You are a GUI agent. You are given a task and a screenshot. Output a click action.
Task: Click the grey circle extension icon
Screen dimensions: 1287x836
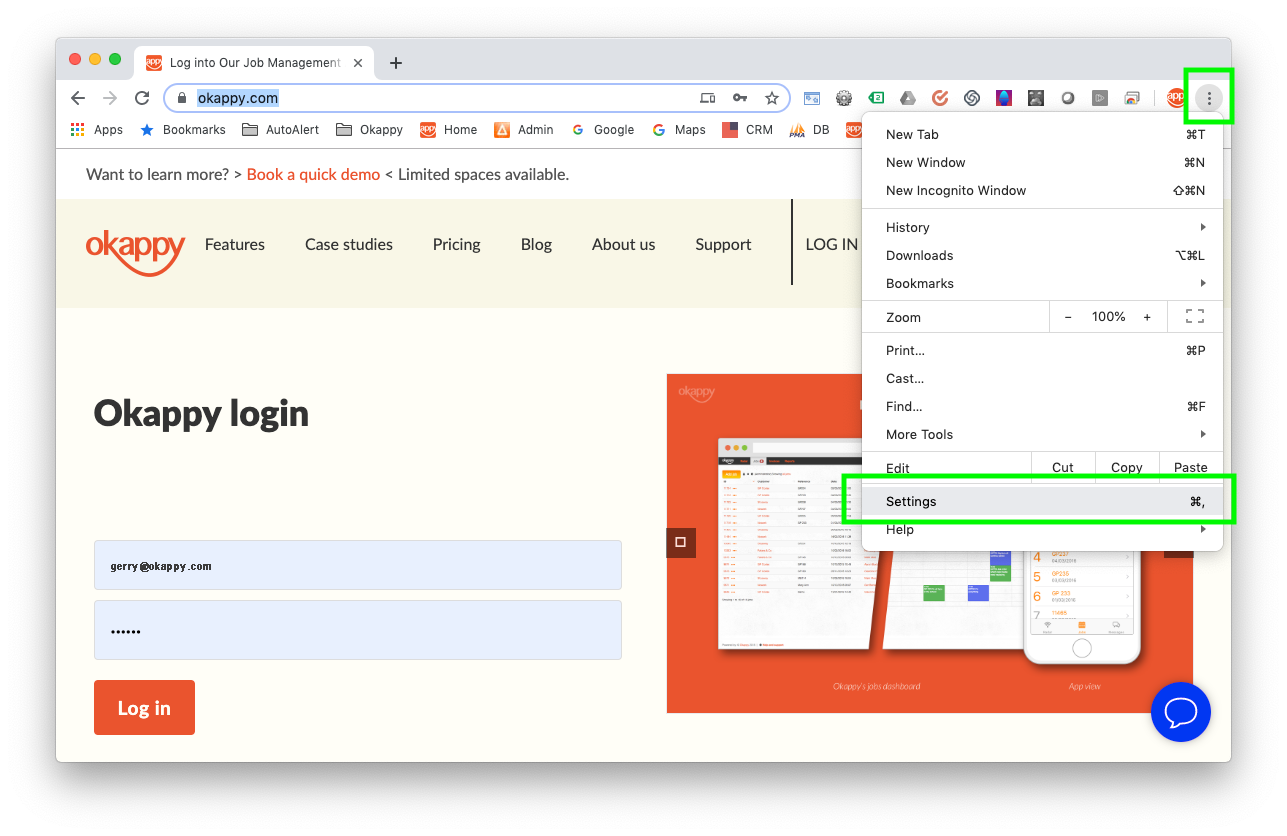1067,98
